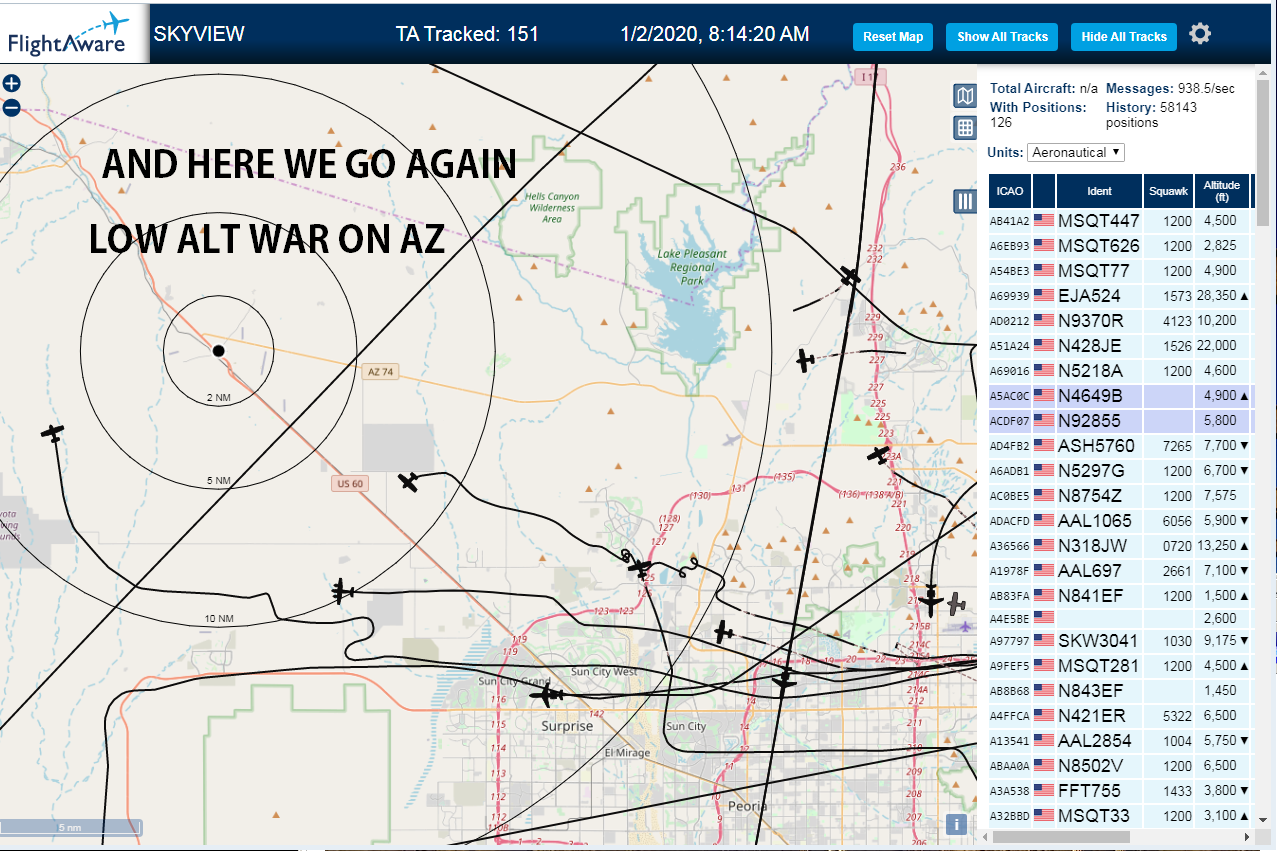
Task: Select the MSQT626 aircraft row
Action: (1120, 246)
